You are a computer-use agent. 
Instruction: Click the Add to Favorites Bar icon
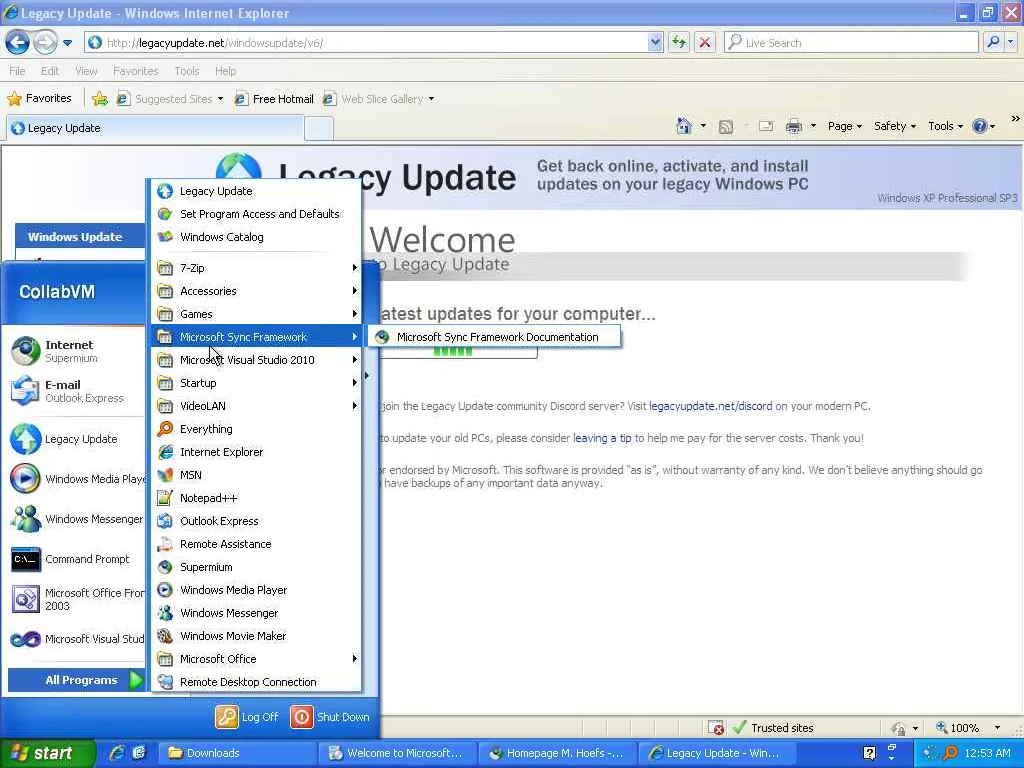[x=100, y=99]
